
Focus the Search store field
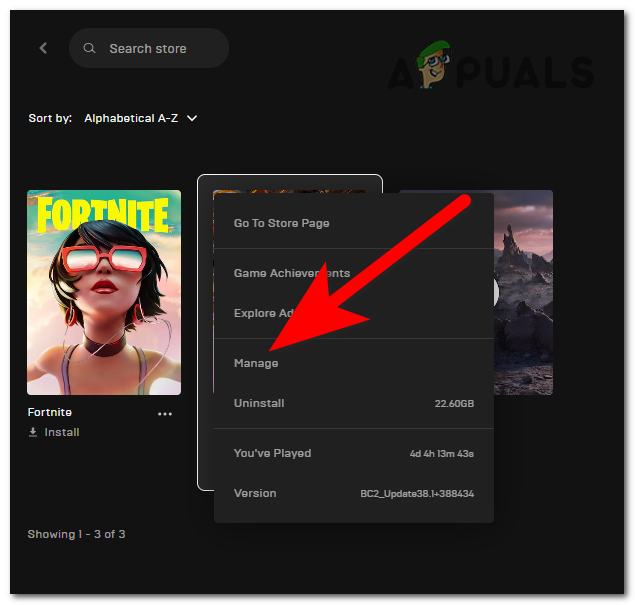149,48
